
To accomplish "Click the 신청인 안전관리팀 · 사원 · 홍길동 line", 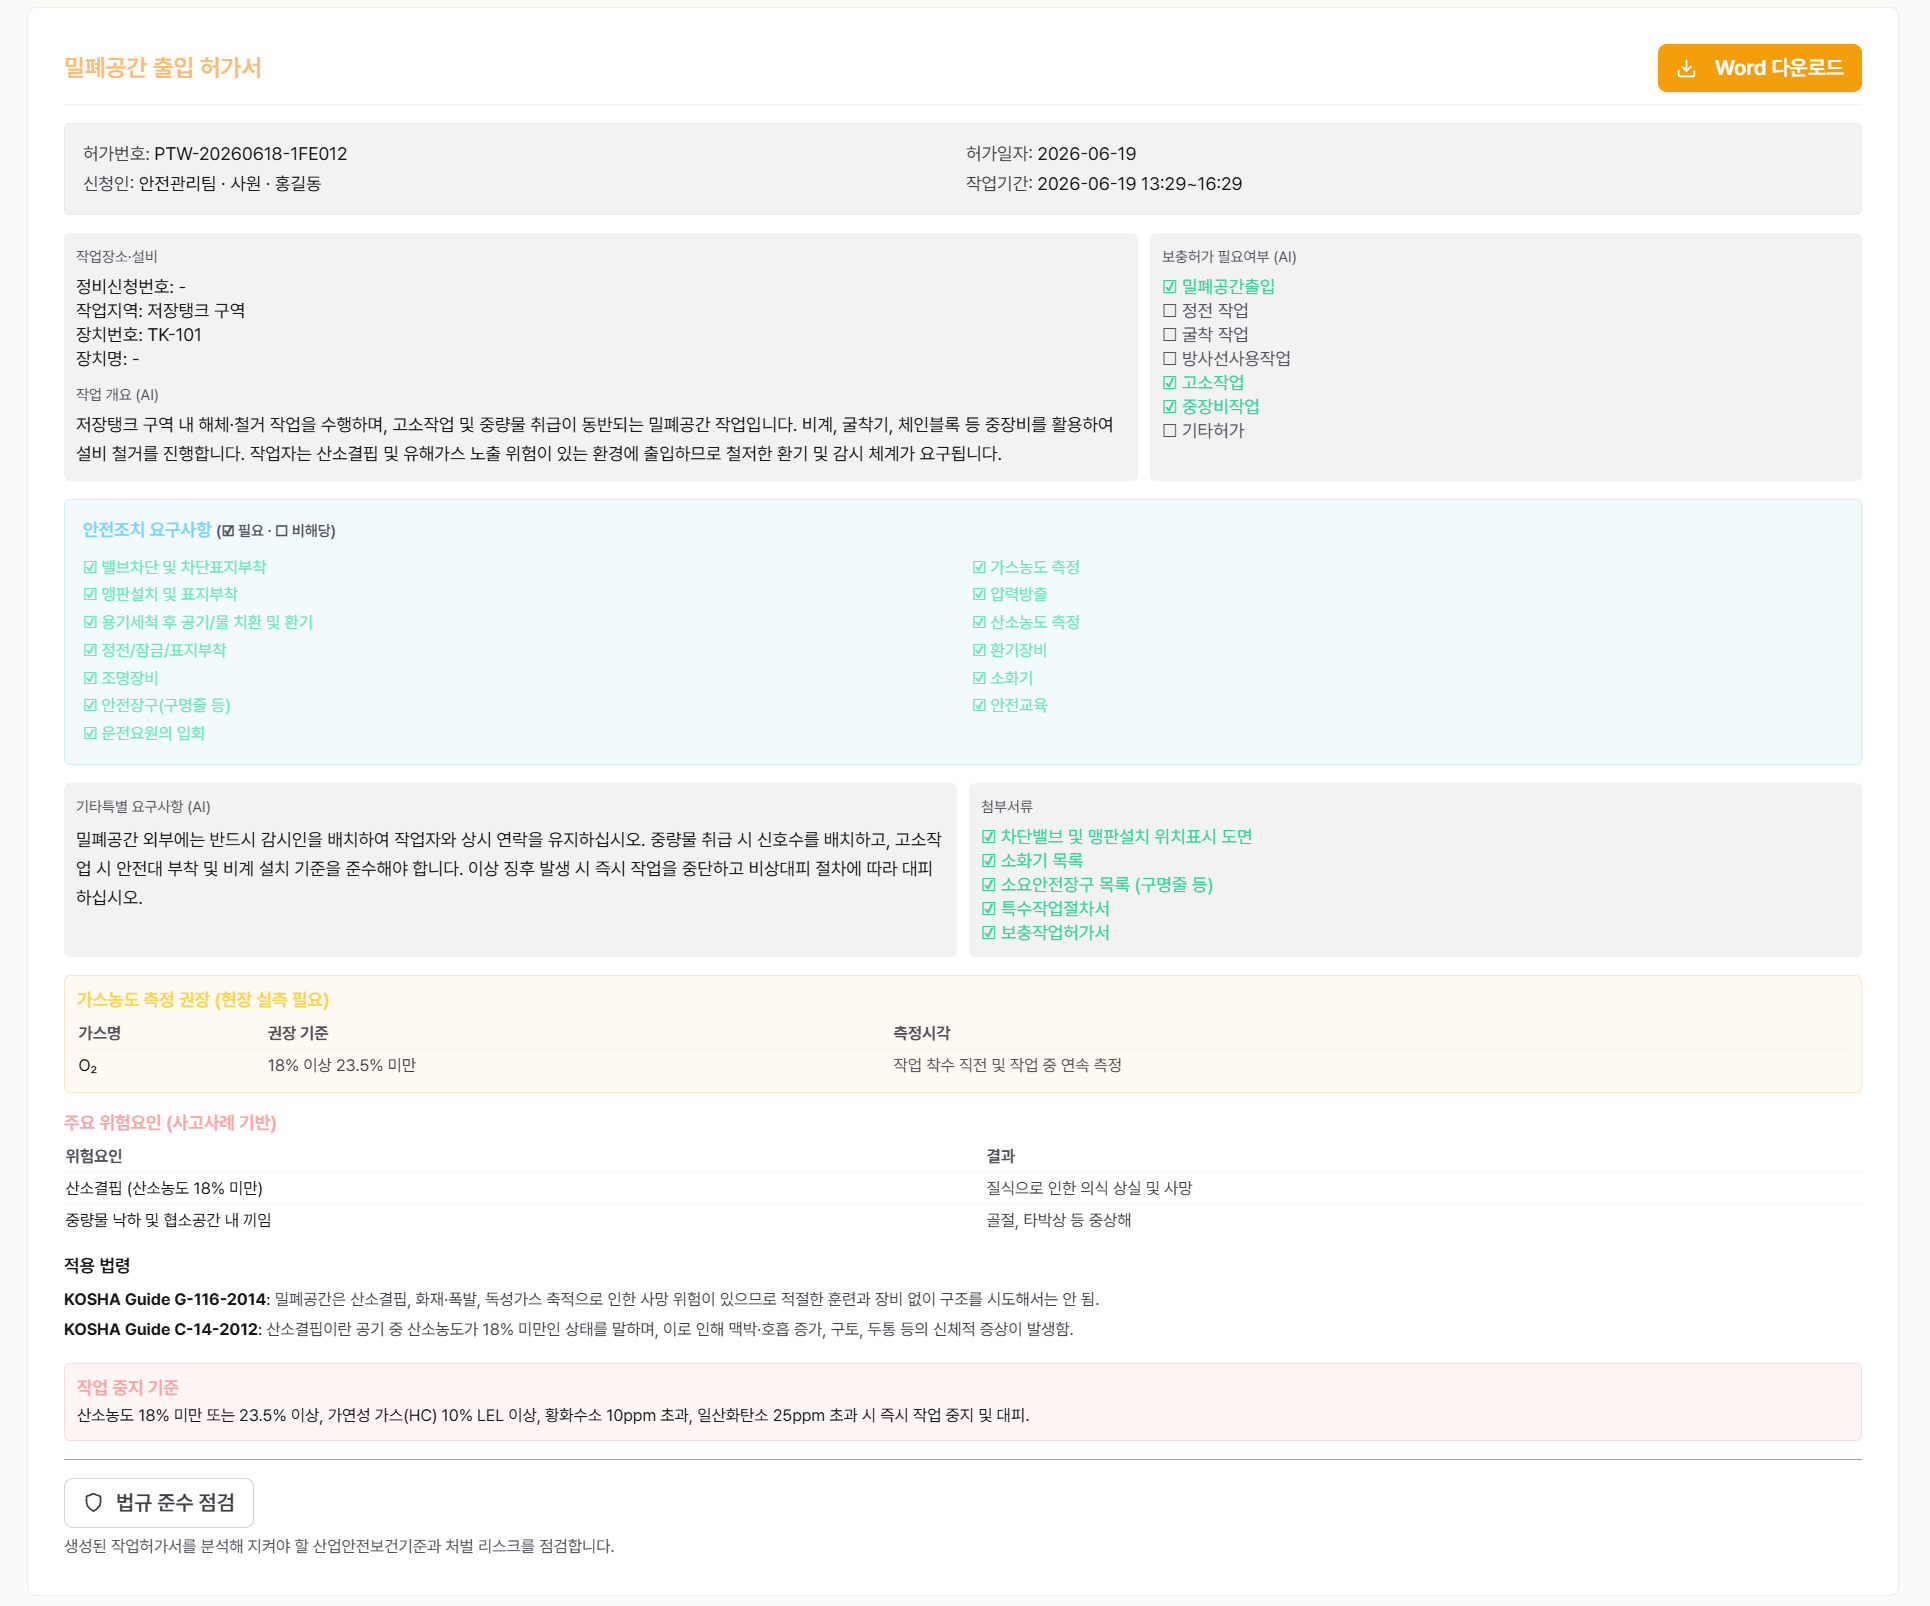I will tap(202, 184).
